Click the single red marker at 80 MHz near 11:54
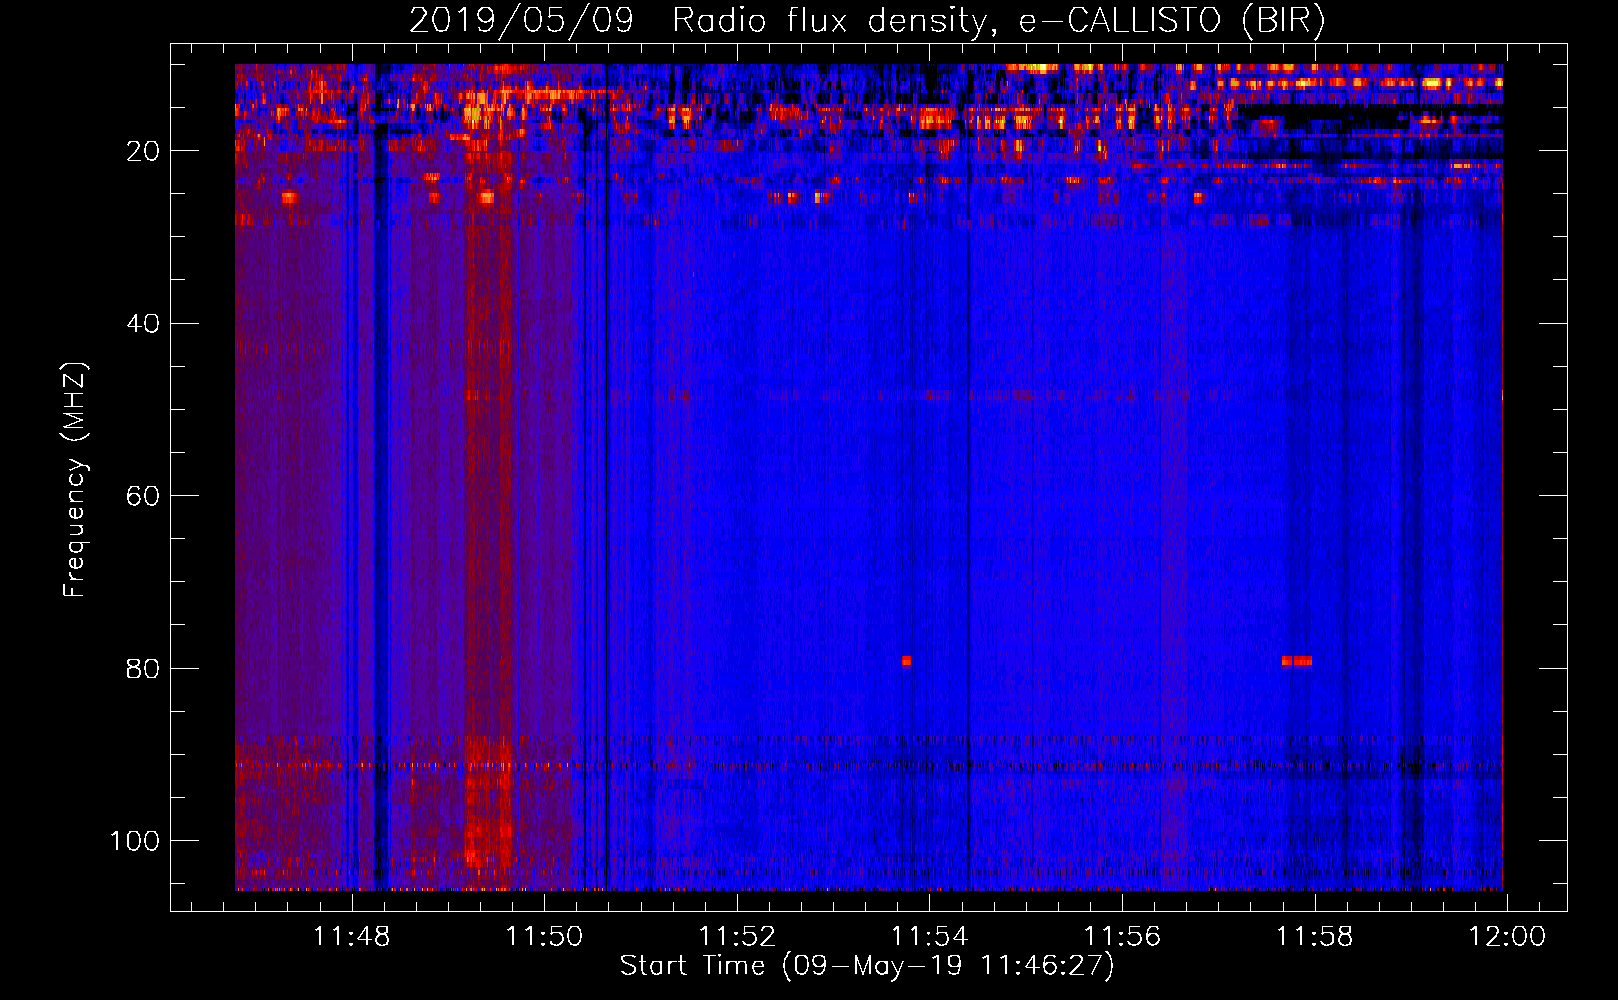 point(907,661)
